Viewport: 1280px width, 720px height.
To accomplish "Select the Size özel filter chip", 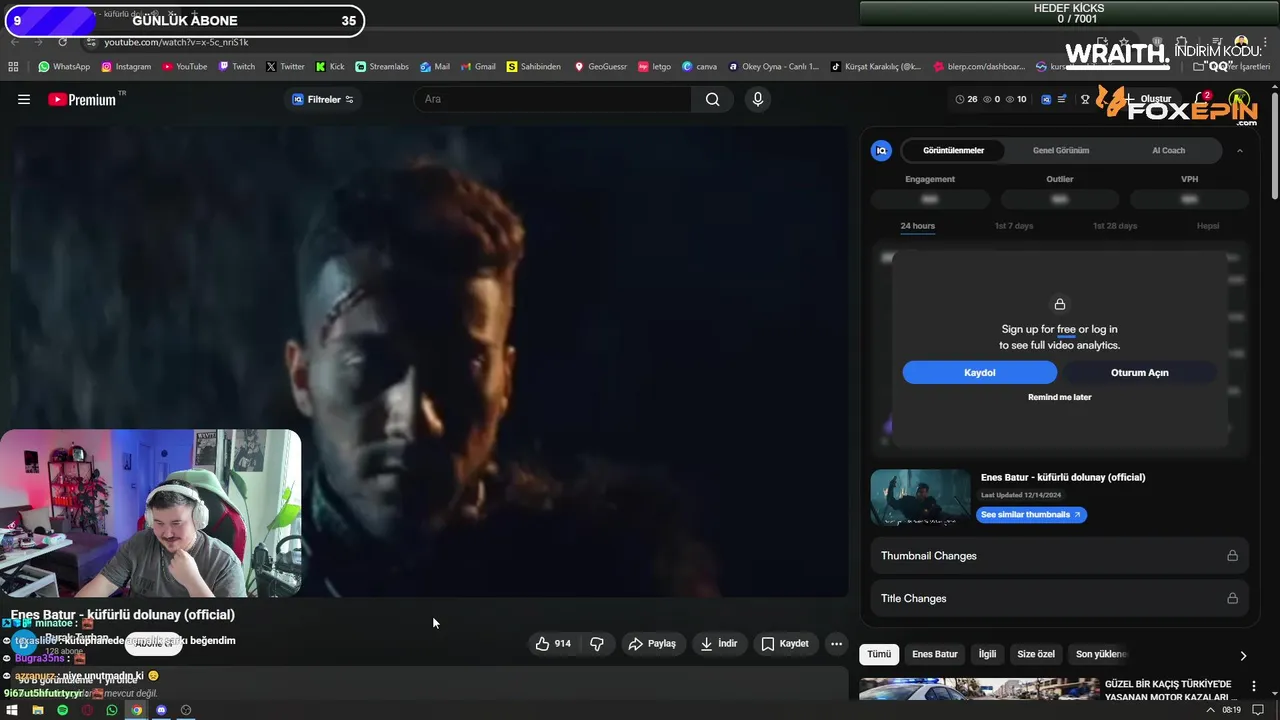I will pos(1036,654).
